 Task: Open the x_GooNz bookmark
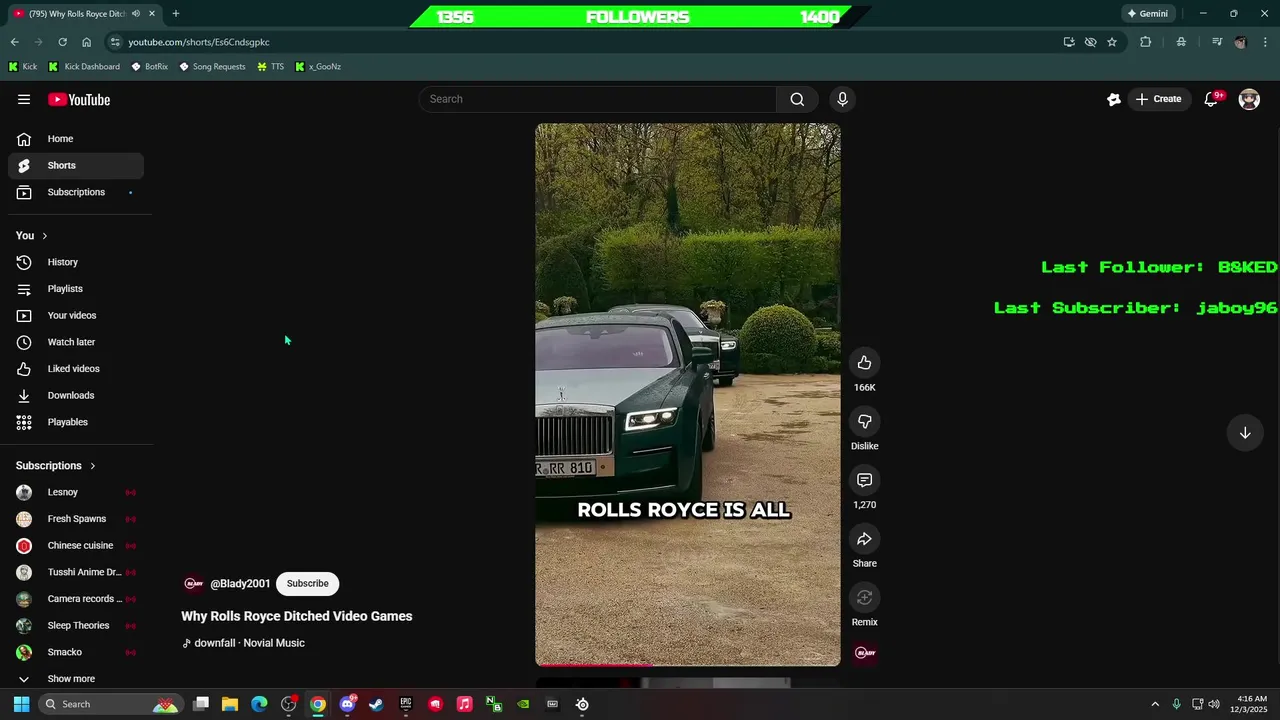tap(318, 67)
